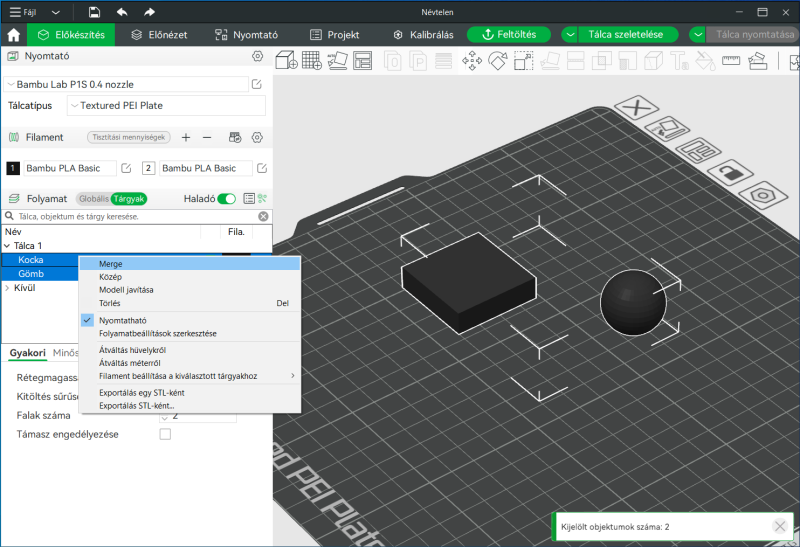Click the plate auto-orient icon on bed

coord(669,129)
